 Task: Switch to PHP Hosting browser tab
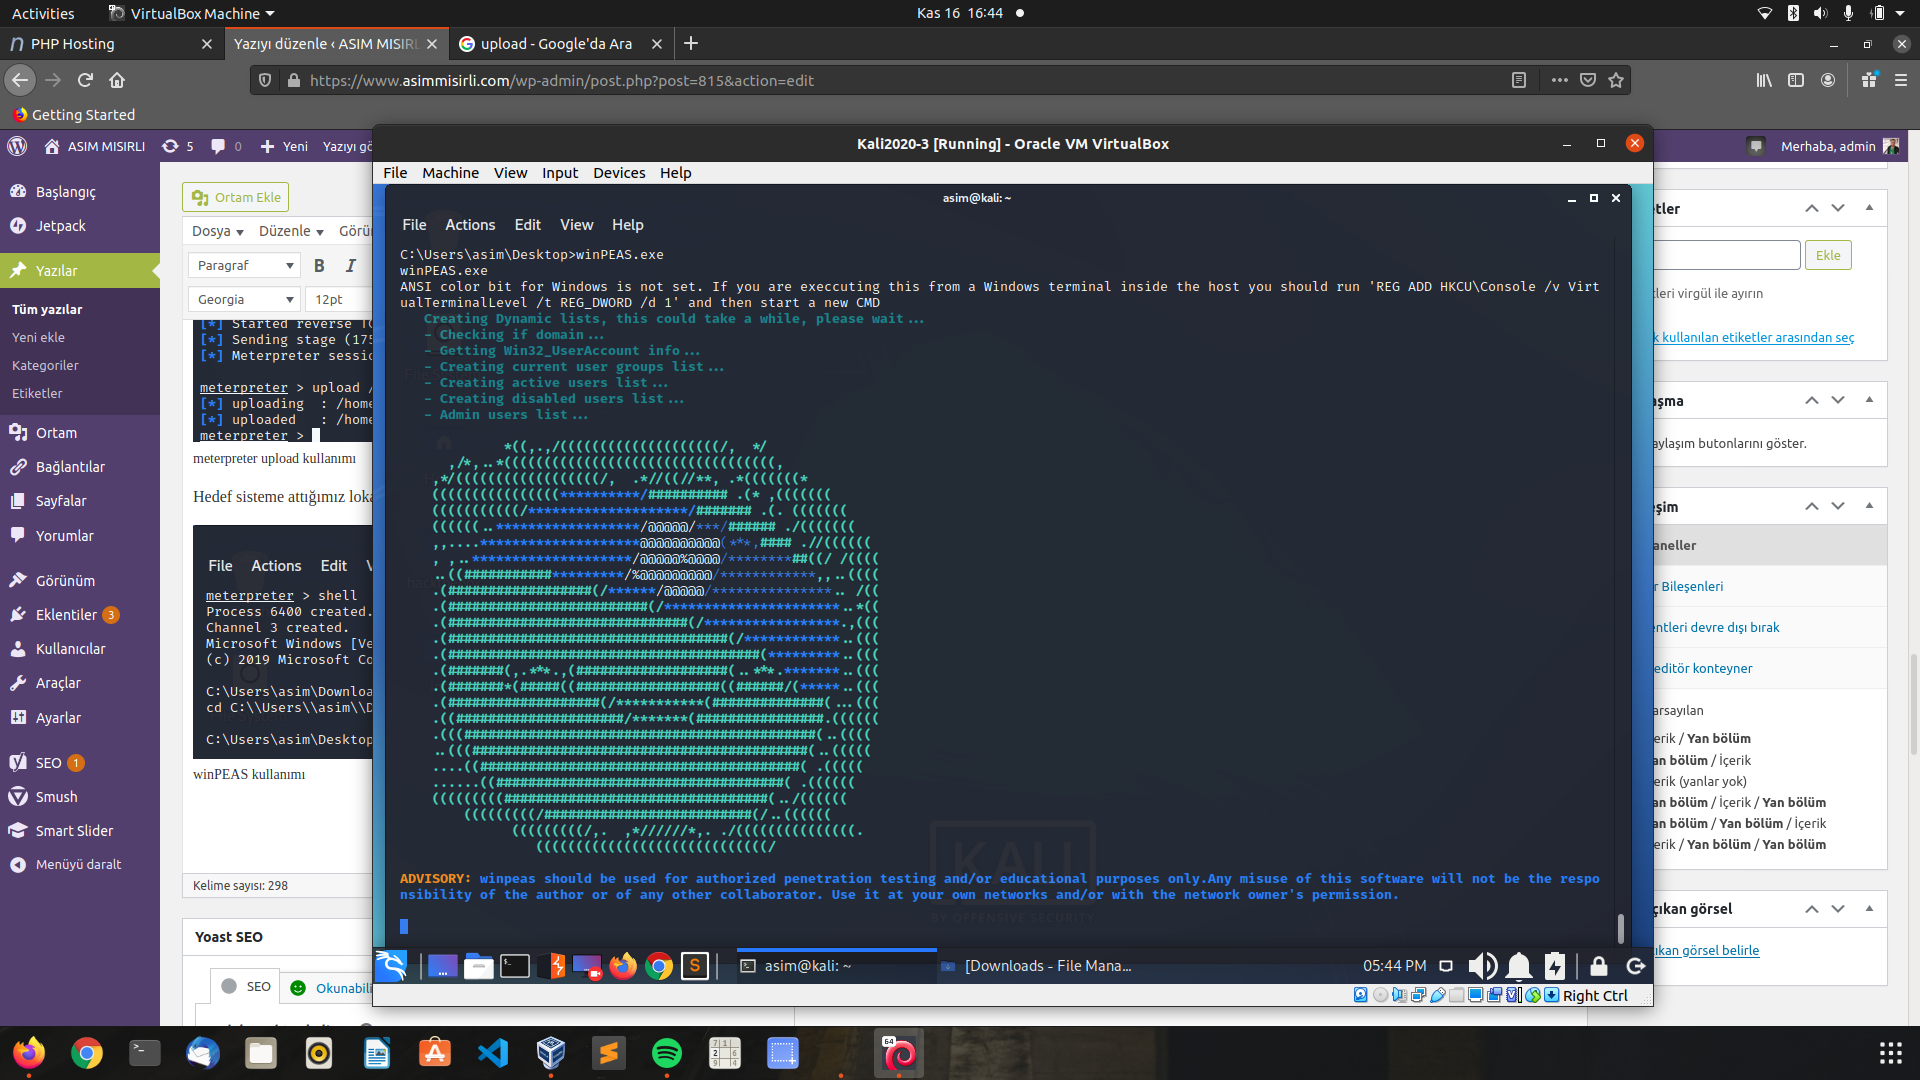[110, 44]
